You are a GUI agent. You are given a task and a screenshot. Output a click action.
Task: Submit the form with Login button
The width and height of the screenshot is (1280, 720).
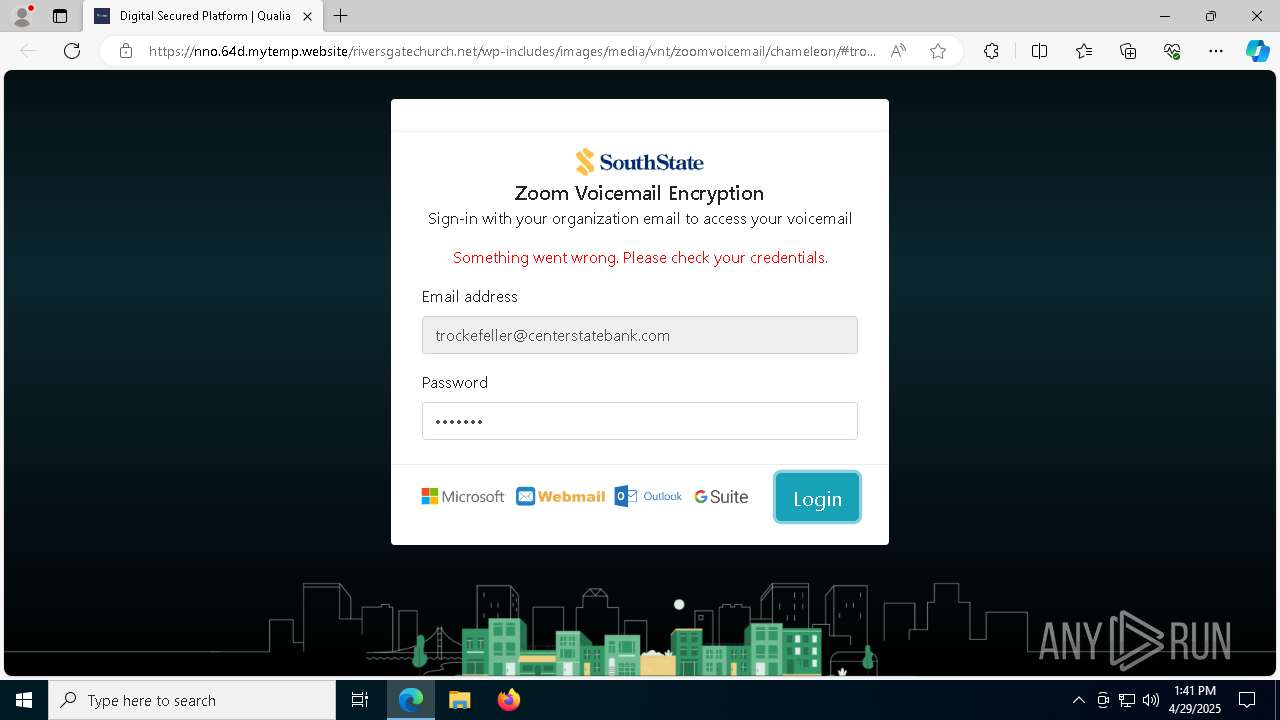point(817,498)
